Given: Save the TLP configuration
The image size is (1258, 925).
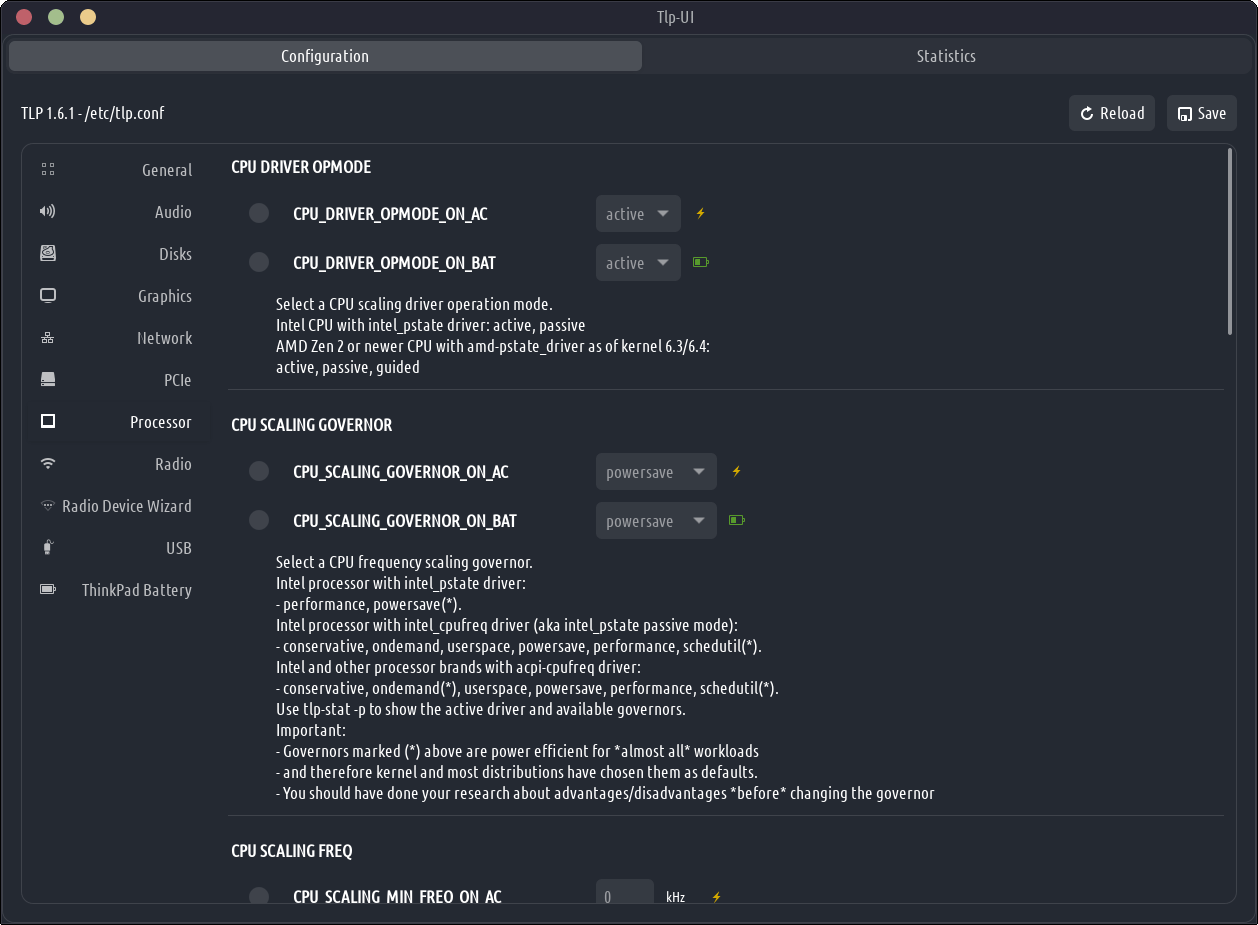Looking at the screenshot, I should pos(1202,113).
